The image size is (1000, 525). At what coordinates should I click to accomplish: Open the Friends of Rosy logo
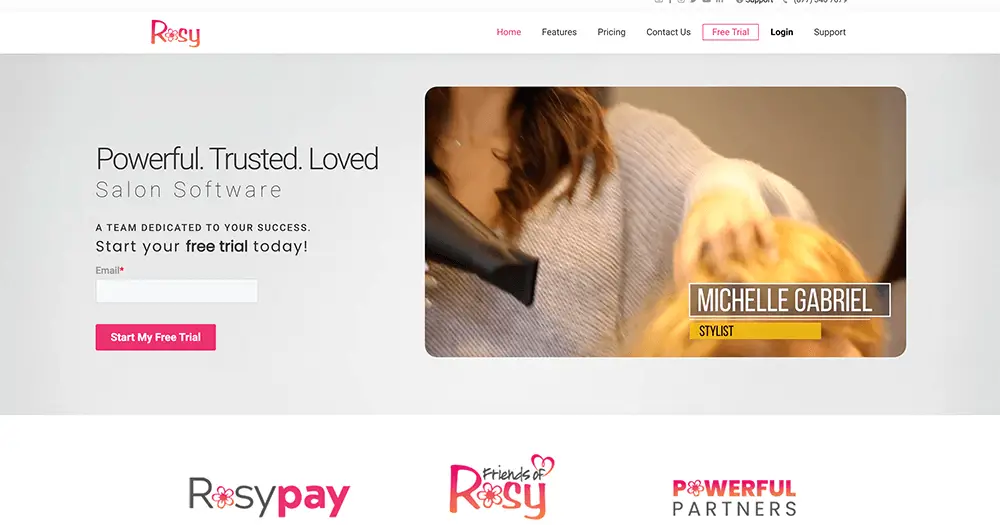click(x=502, y=487)
